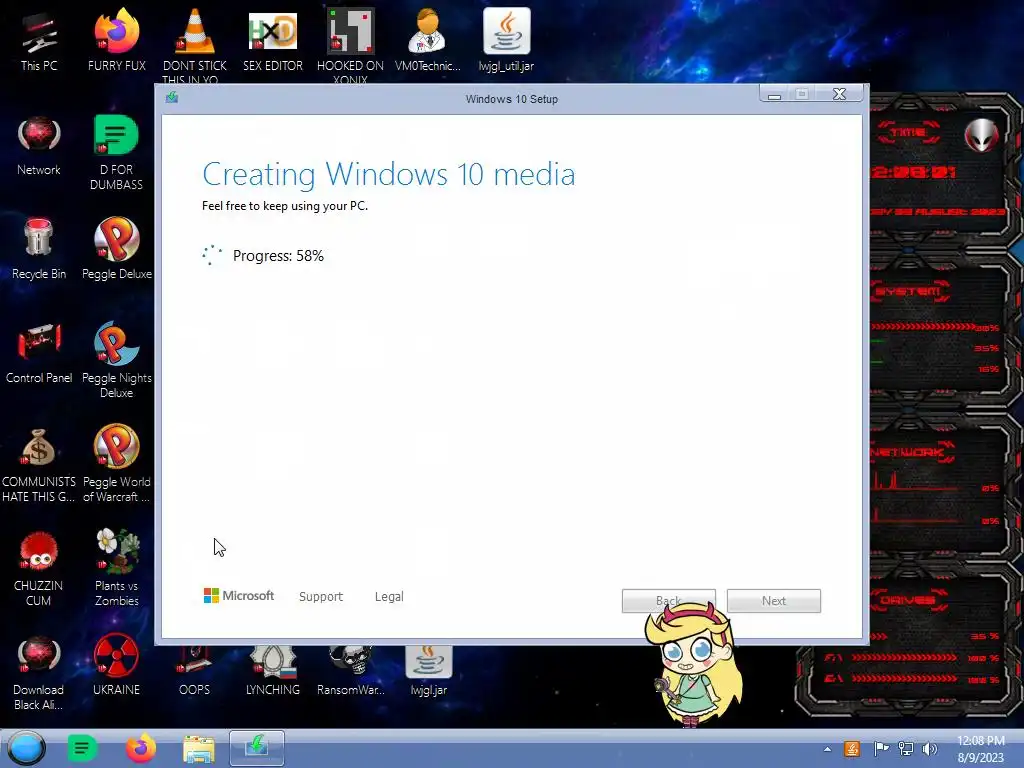Open network tray icon
1024x768 pixels.
(x=906, y=748)
